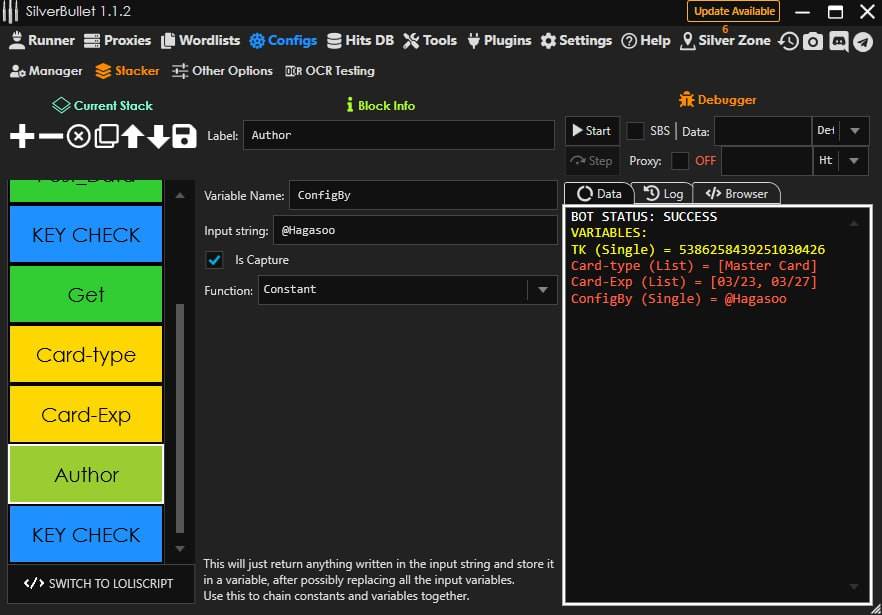The height and width of the screenshot is (615, 882).
Task: Click the plus icon to add a block
Action: point(22,136)
